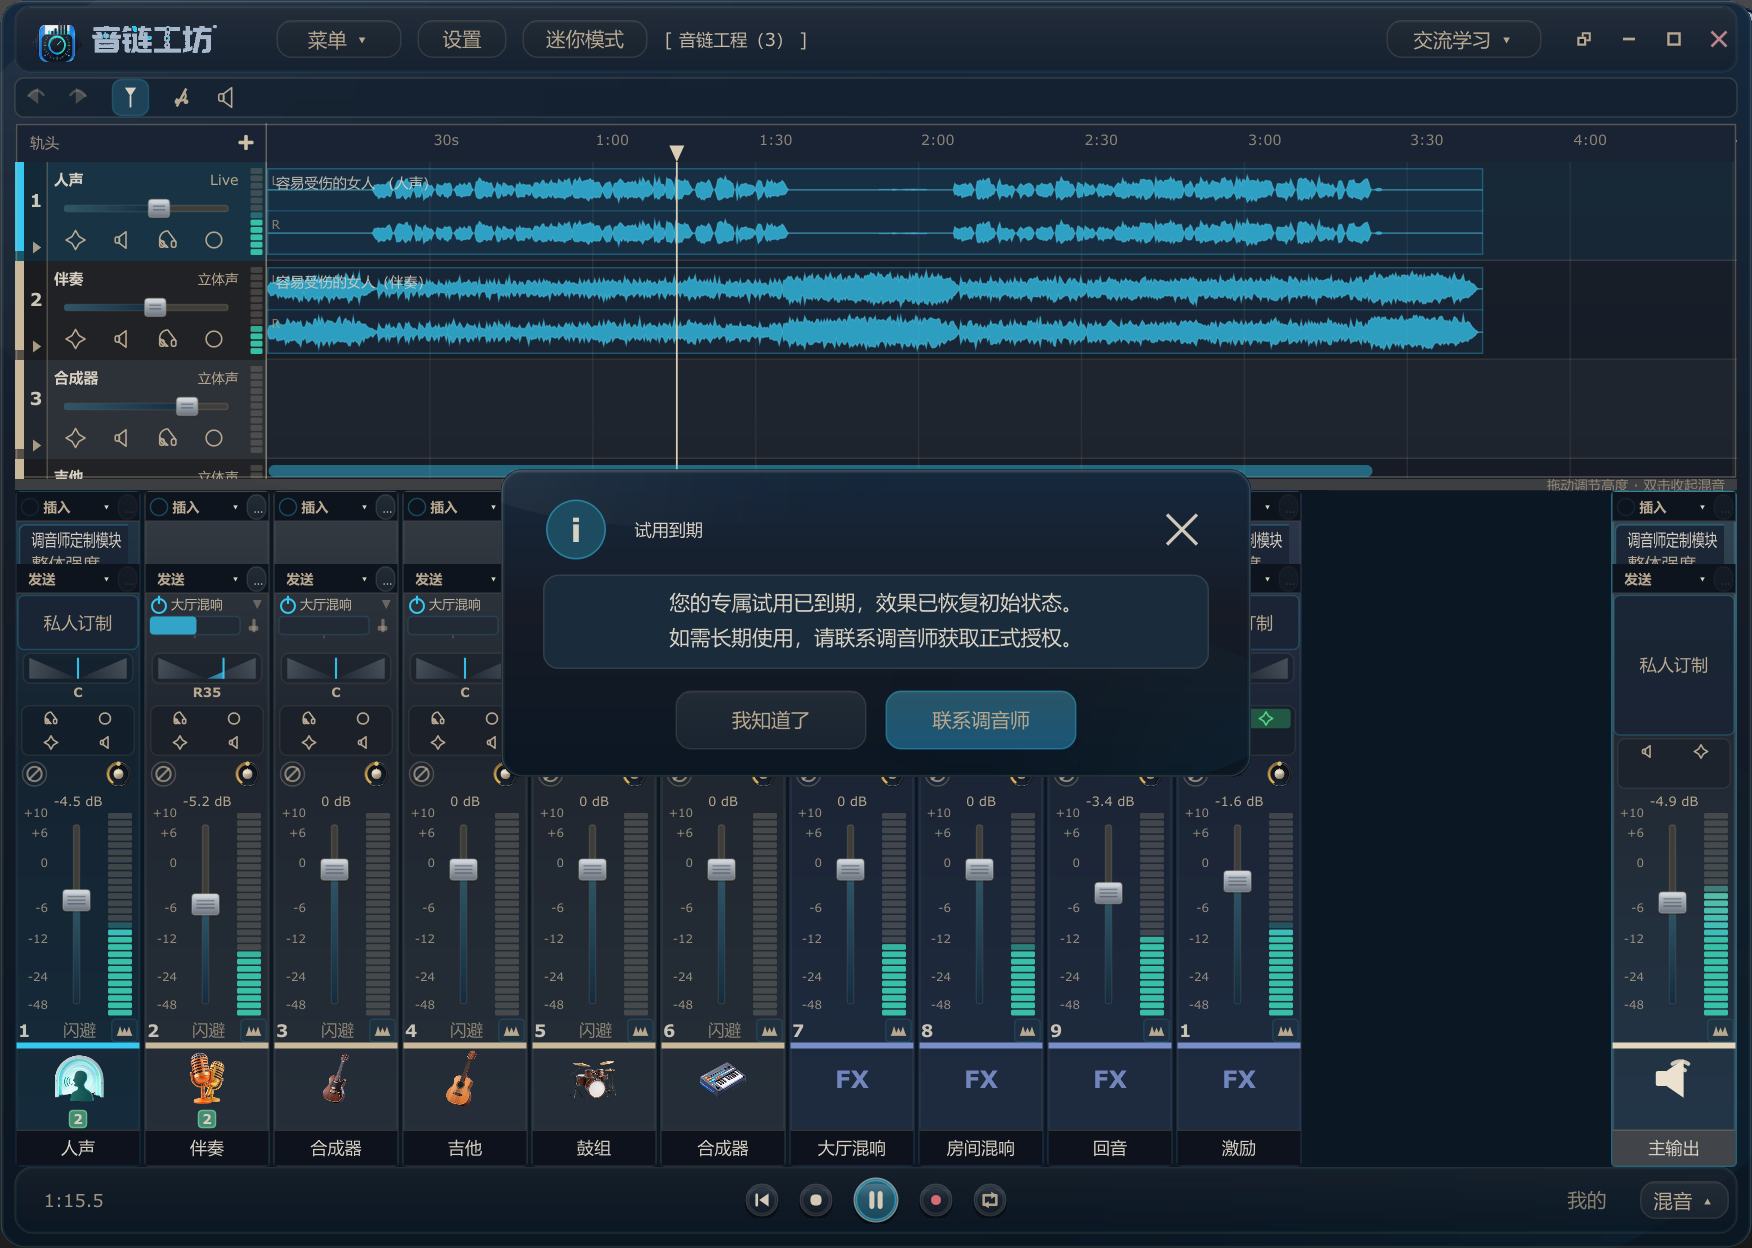
Task: Select the 伴奏 microphone channel icon
Action: (x=207, y=1079)
